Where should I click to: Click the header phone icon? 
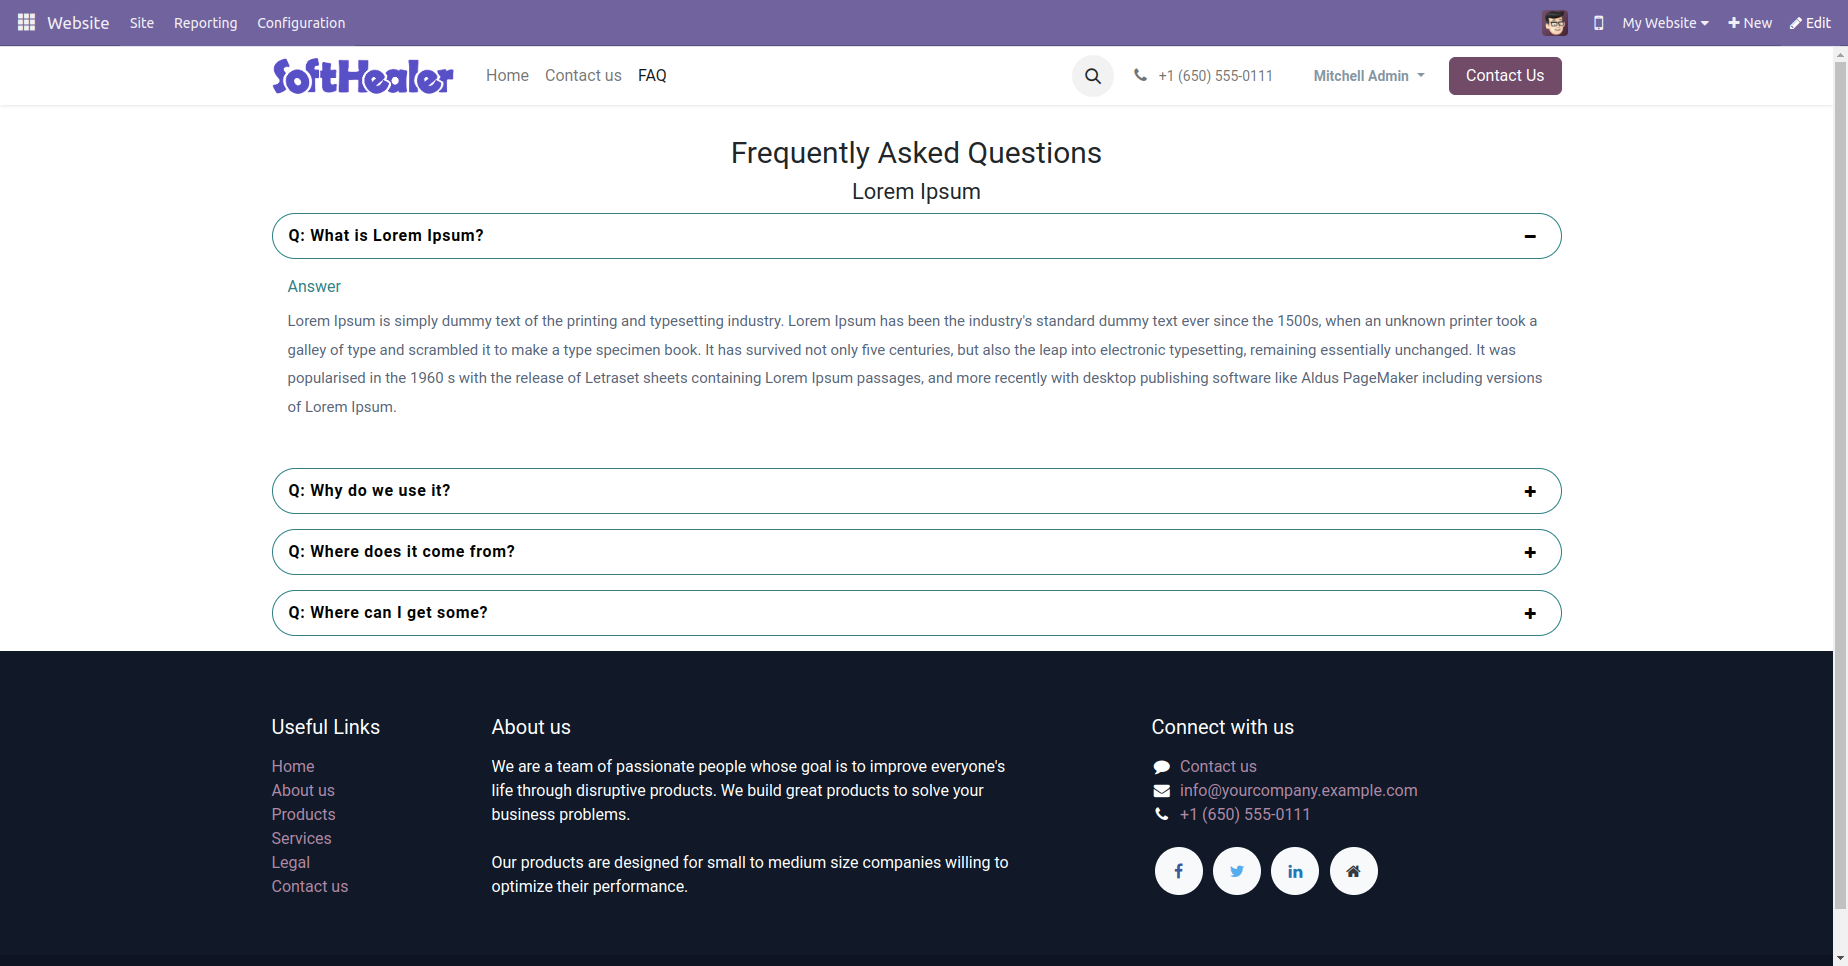pyautogui.click(x=1140, y=75)
